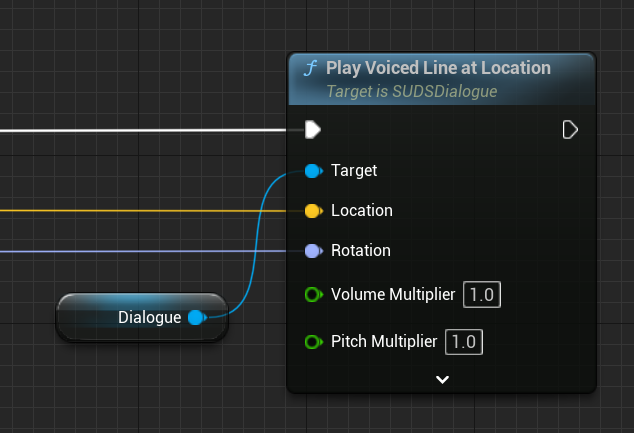Expand the node's advanced pins chevron

pos(442,380)
